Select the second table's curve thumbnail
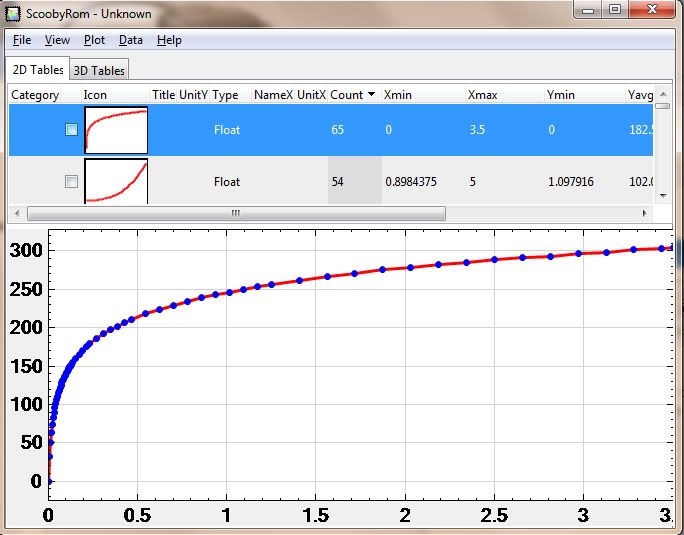The width and height of the screenshot is (684, 535). tap(116, 181)
